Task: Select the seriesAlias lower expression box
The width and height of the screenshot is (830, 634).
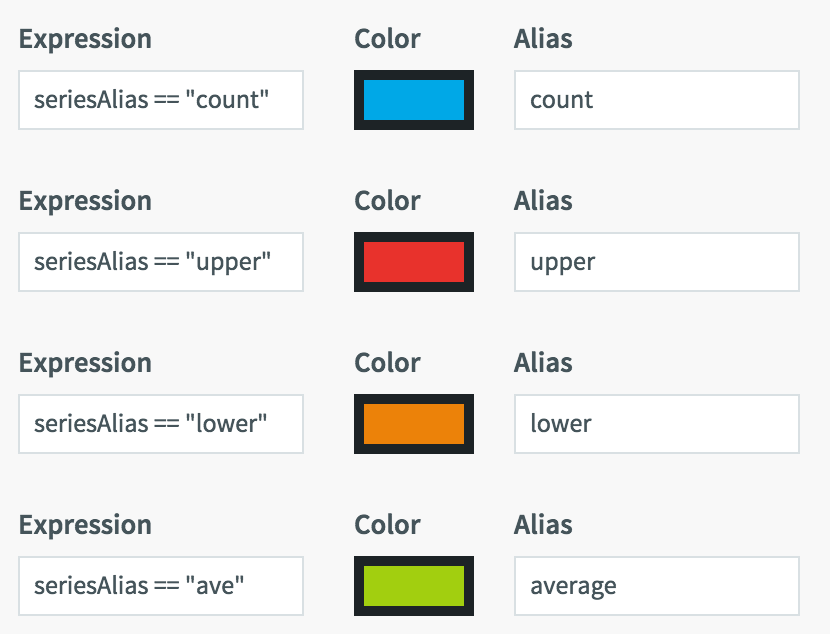Action: (160, 424)
